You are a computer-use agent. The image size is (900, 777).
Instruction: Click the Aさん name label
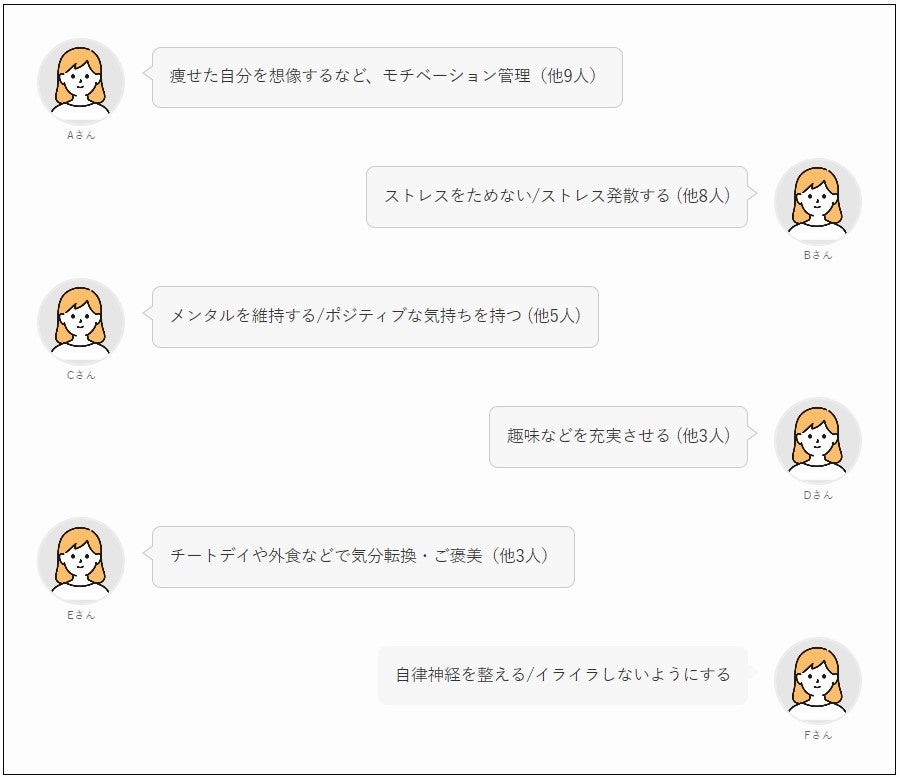[81, 135]
